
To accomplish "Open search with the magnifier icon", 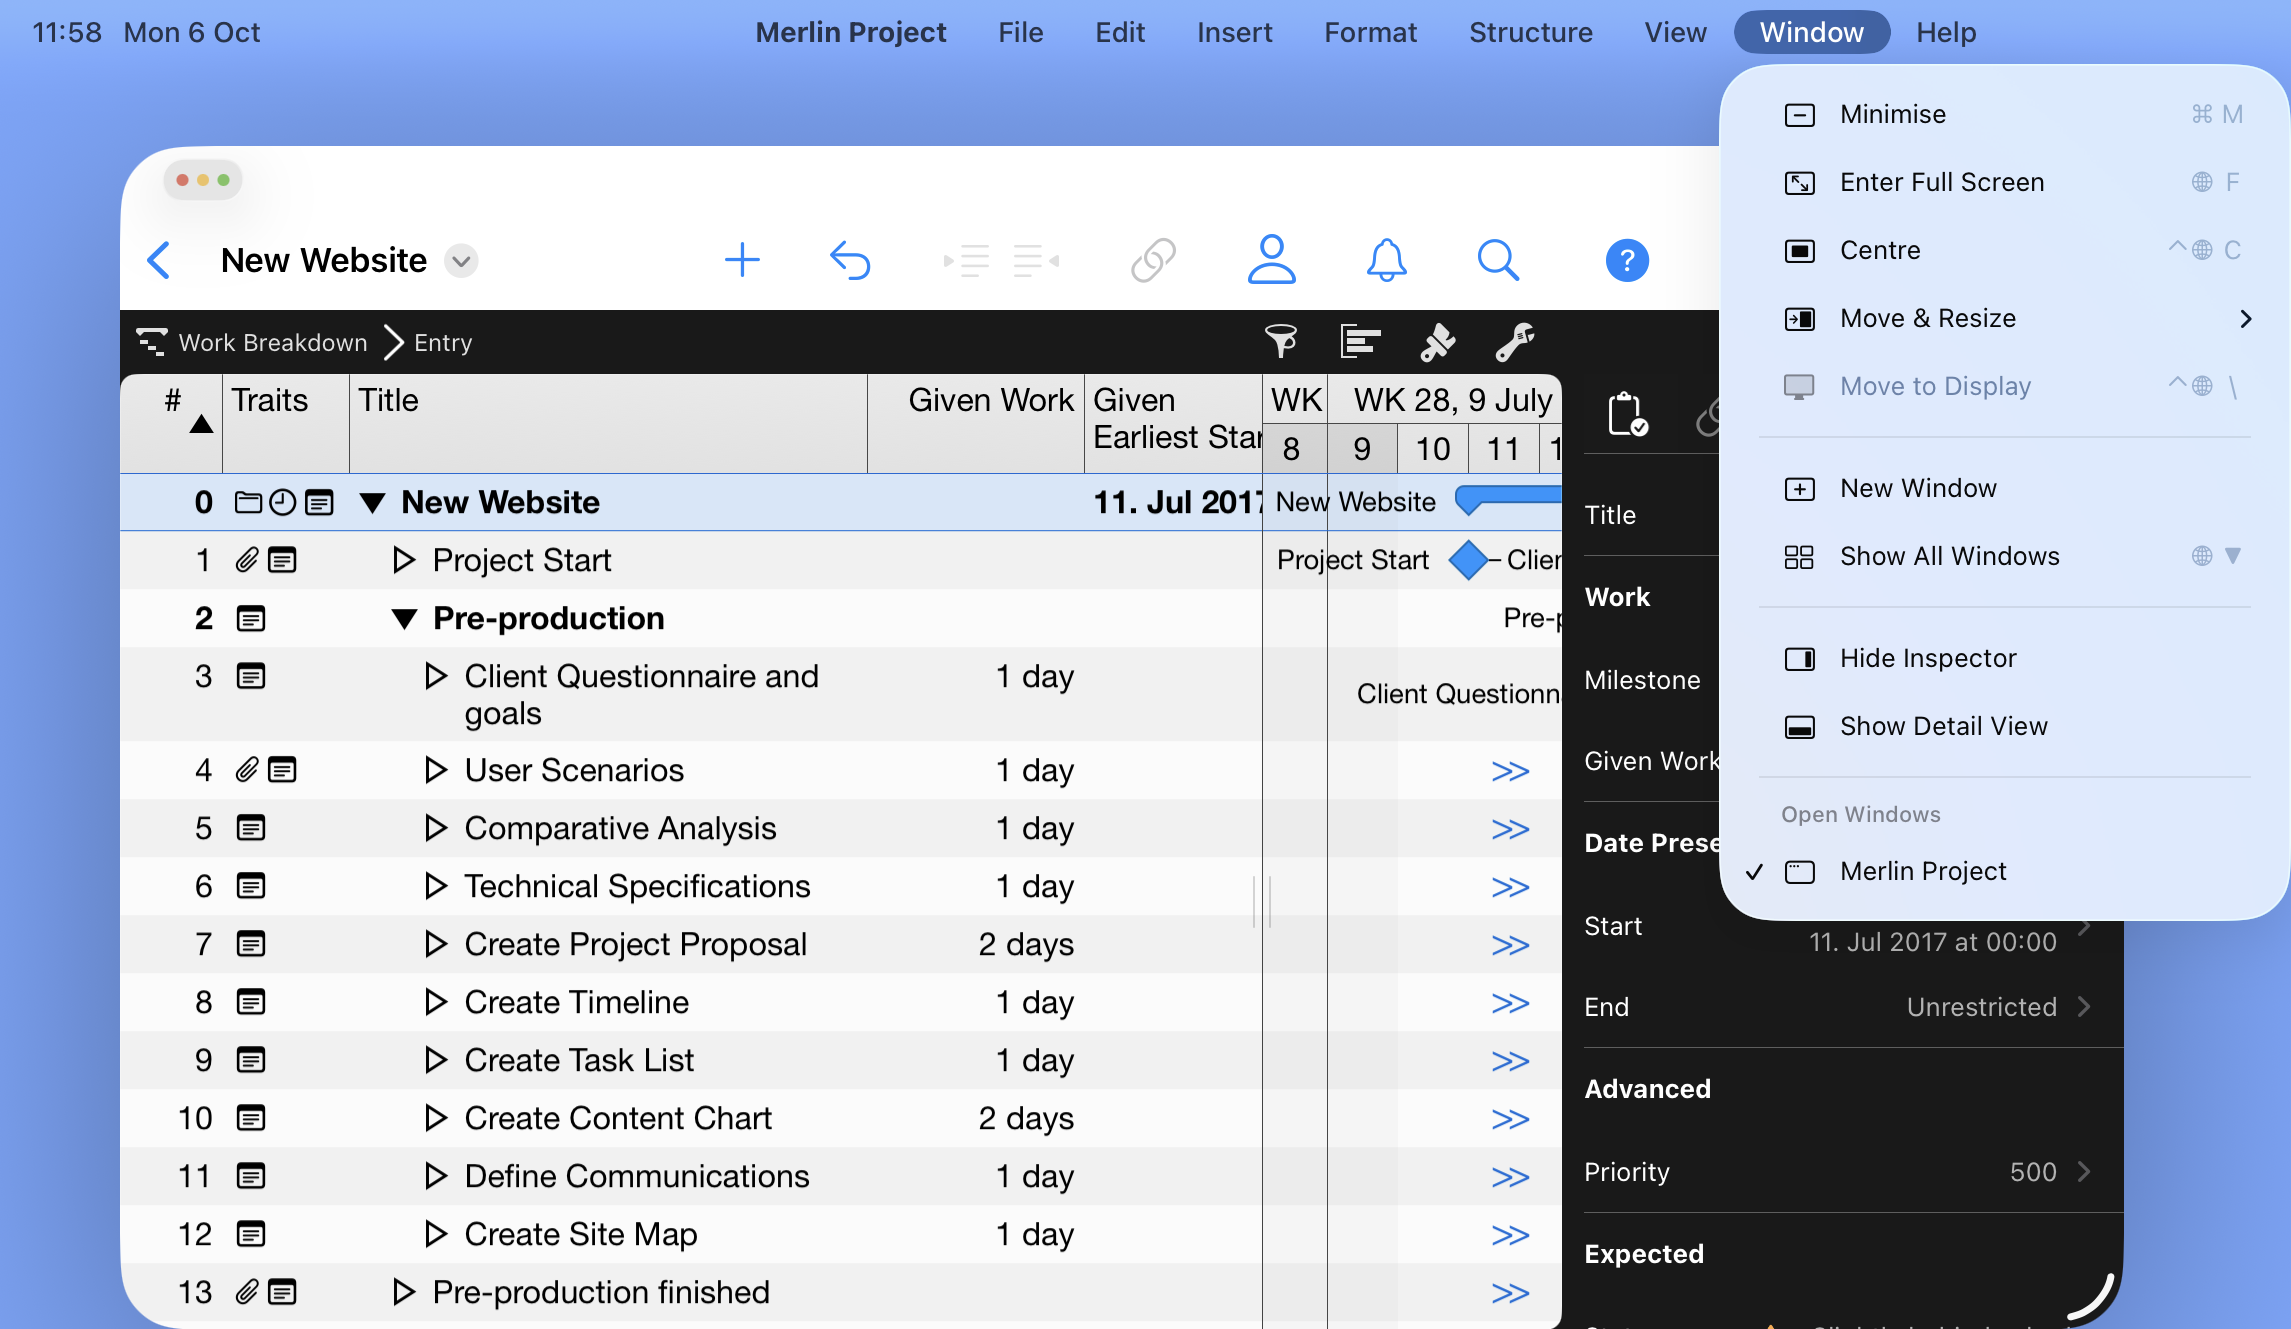I will 1497,260.
